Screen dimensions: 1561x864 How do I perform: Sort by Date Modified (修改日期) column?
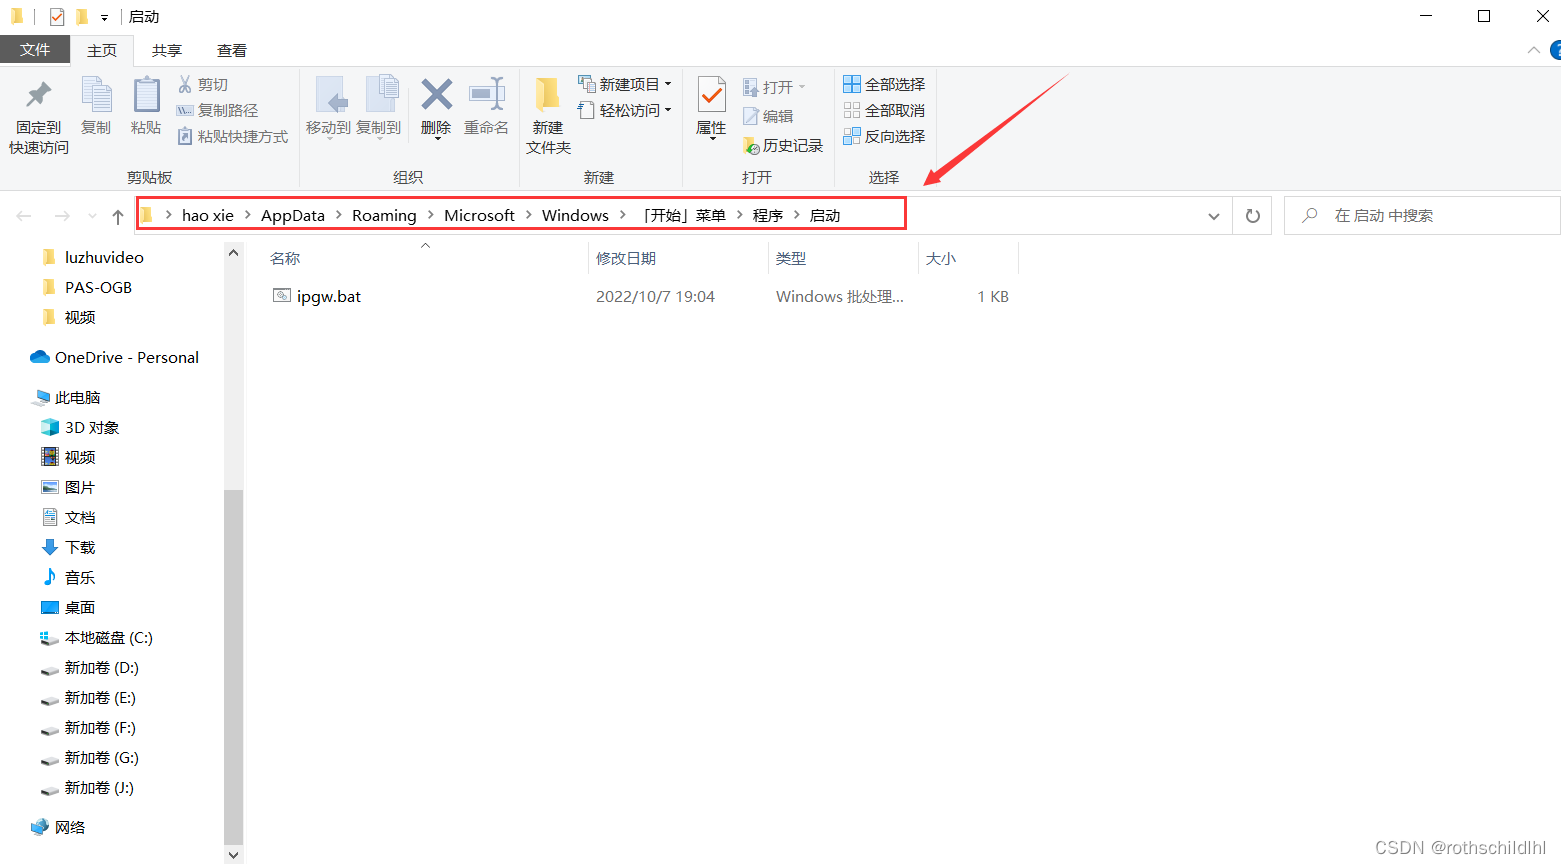click(x=679, y=258)
